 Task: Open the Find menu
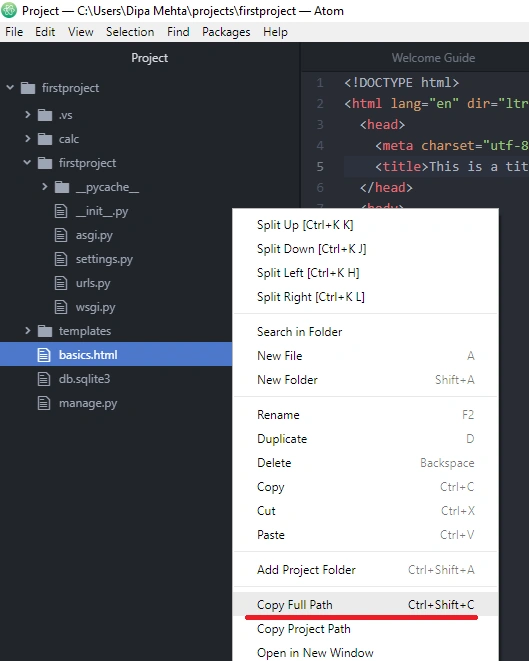tap(178, 32)
